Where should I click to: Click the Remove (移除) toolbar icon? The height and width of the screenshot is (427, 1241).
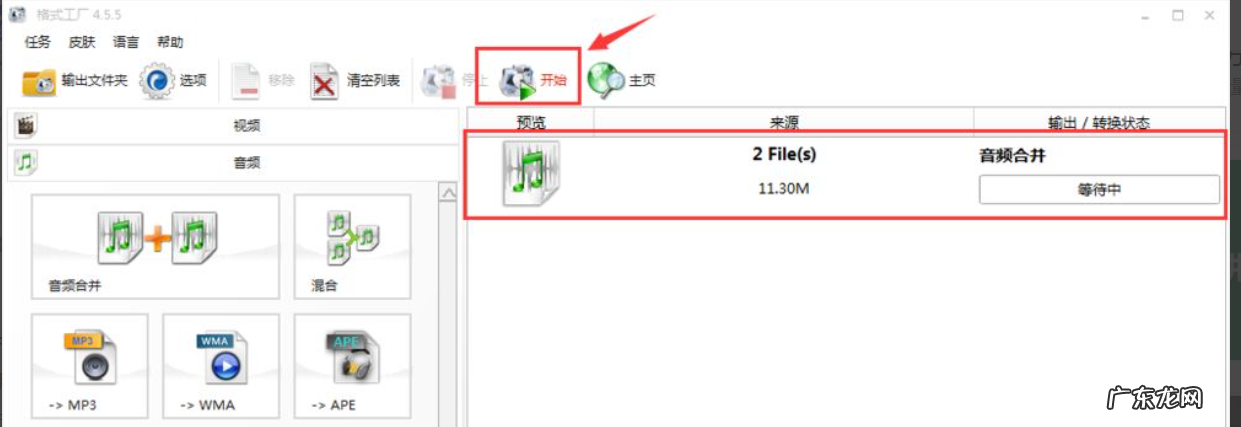246,81
